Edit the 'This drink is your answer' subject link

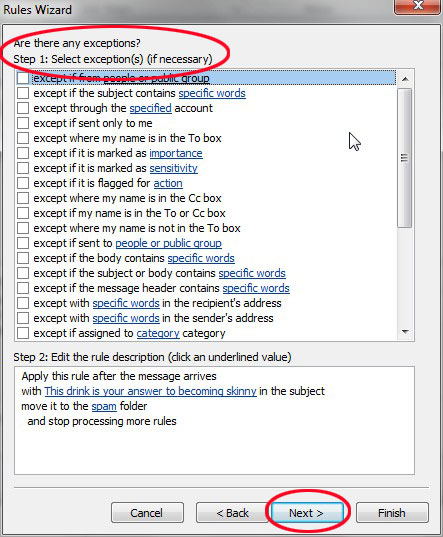tap(150, 391)
